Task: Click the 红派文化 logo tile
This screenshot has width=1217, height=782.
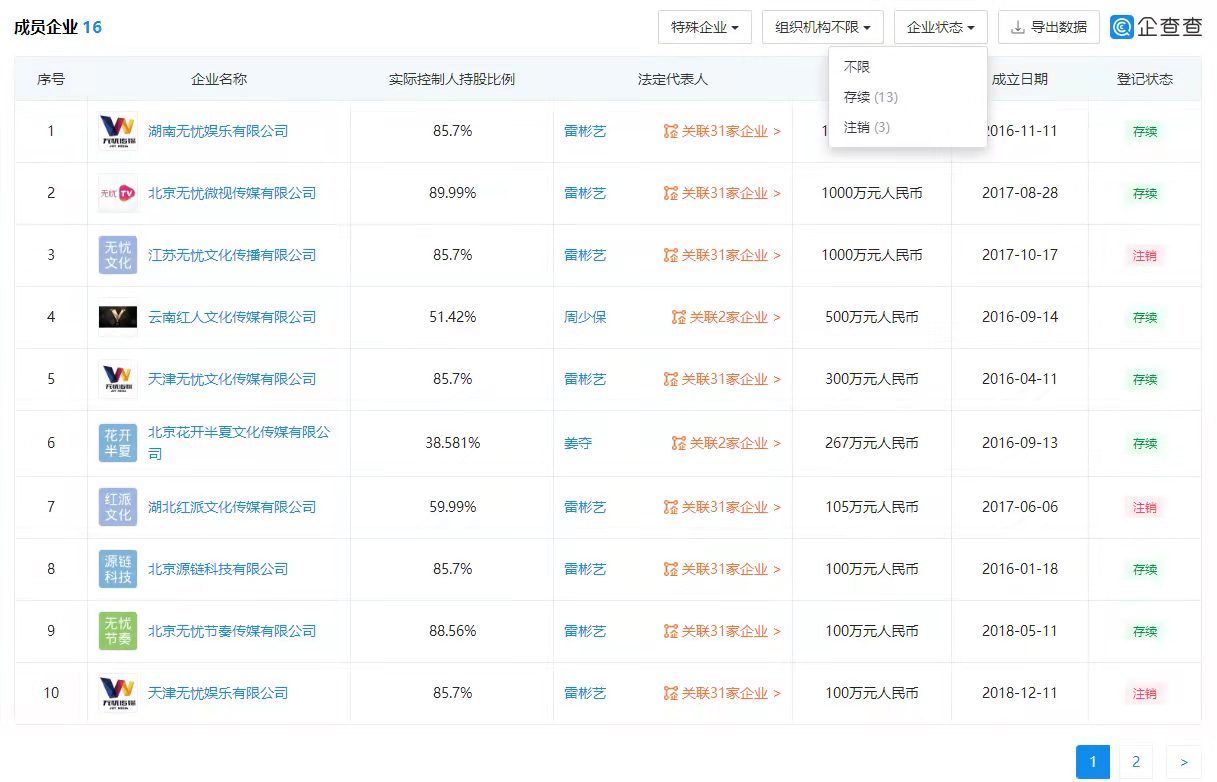Action: tap(118, 507)
